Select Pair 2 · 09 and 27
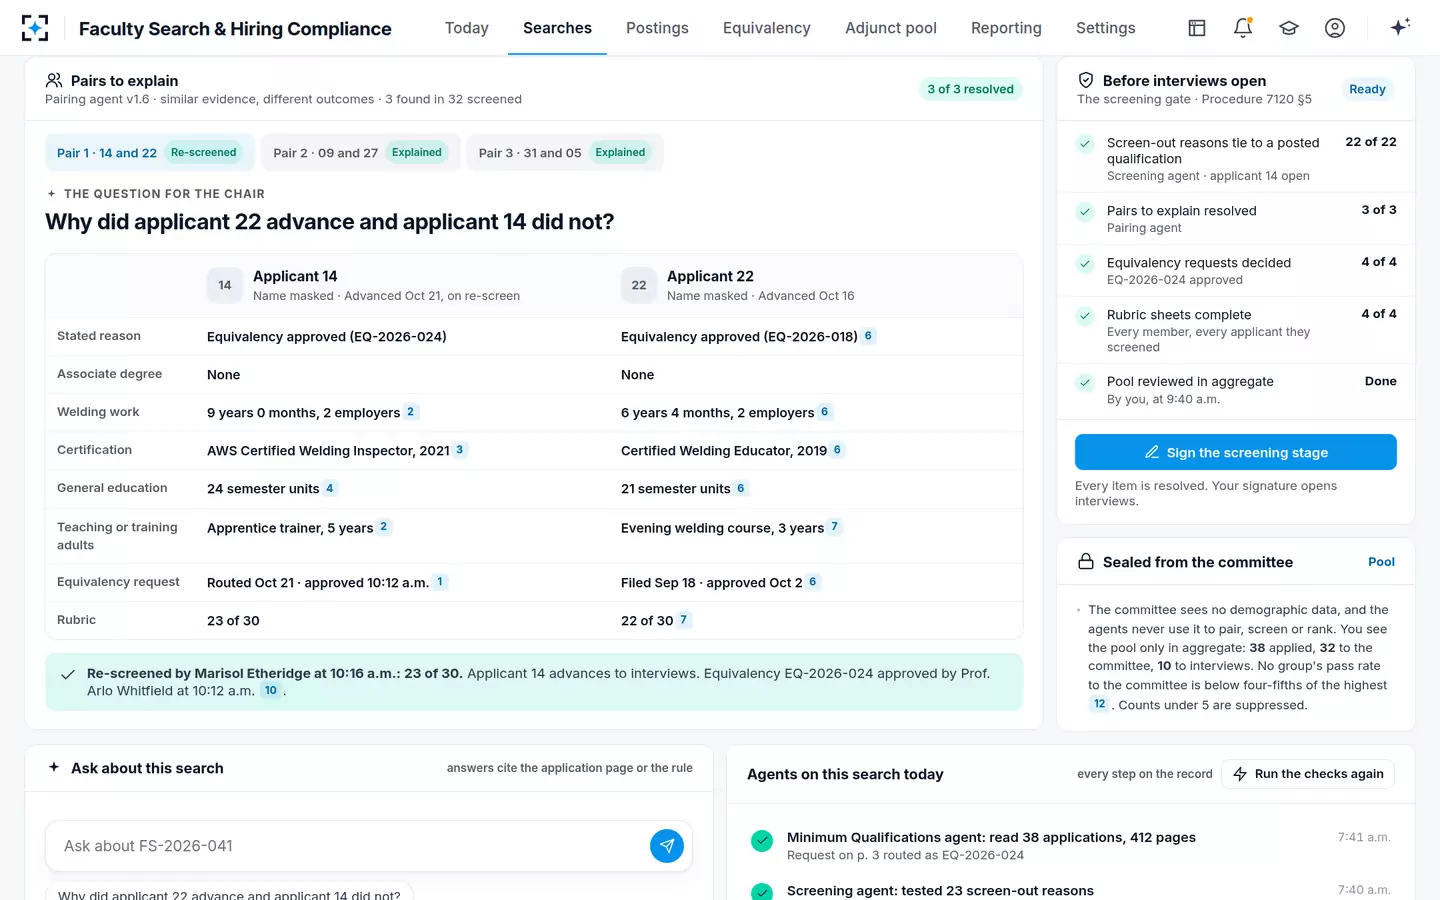This screenshot has width=1440, height=900. pos(360,153)
